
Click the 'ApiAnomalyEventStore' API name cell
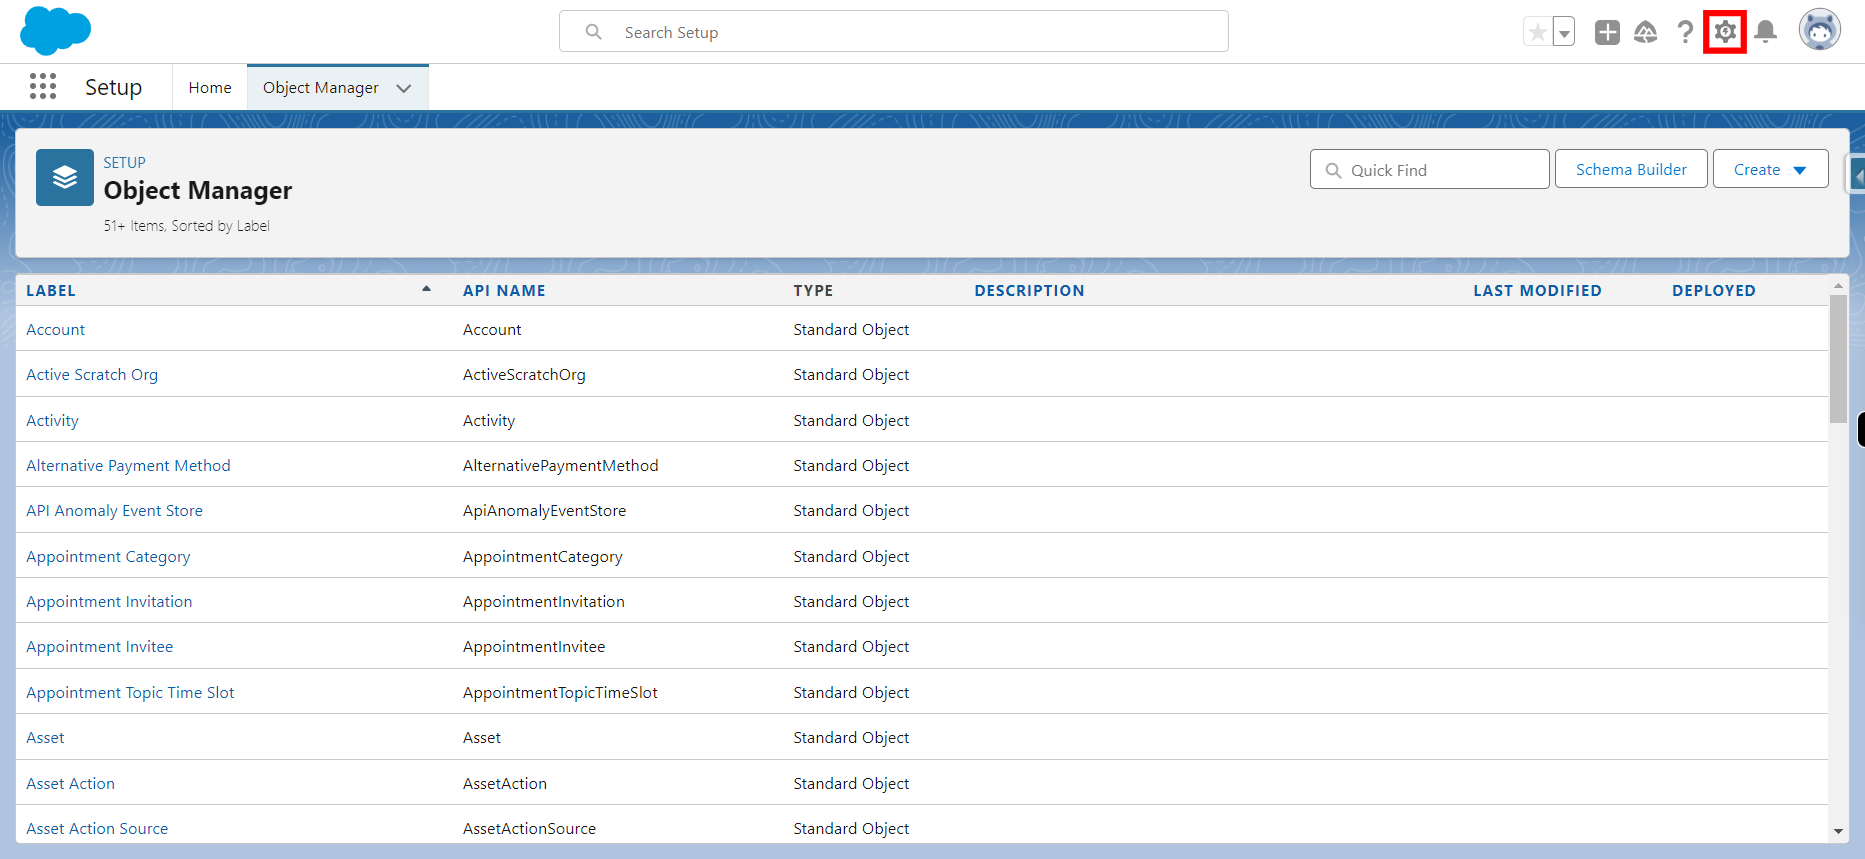pos(544,510)
